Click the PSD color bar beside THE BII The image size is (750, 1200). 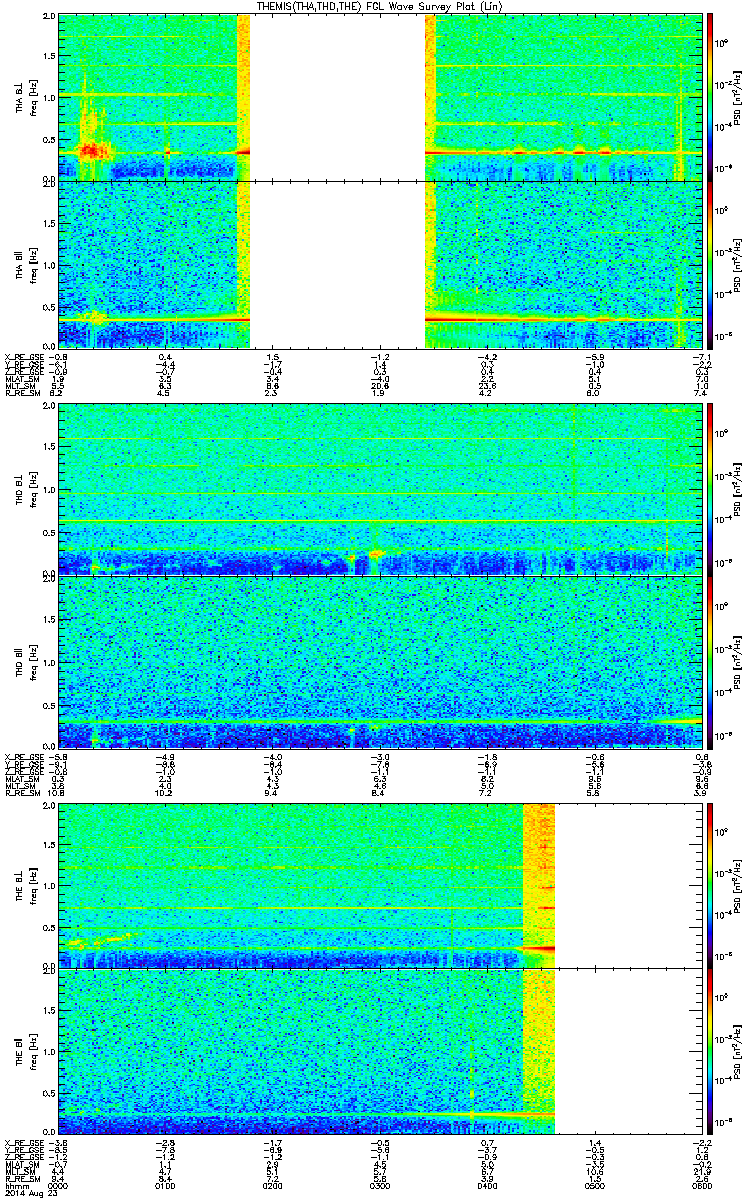[x=710, y=1053]
